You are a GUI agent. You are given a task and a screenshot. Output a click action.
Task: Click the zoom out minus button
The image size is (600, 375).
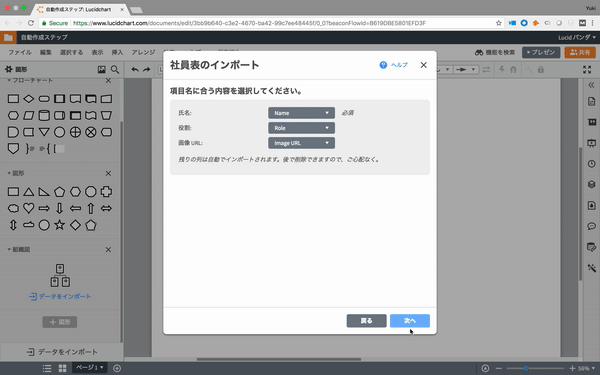click(x=499, y=368)
